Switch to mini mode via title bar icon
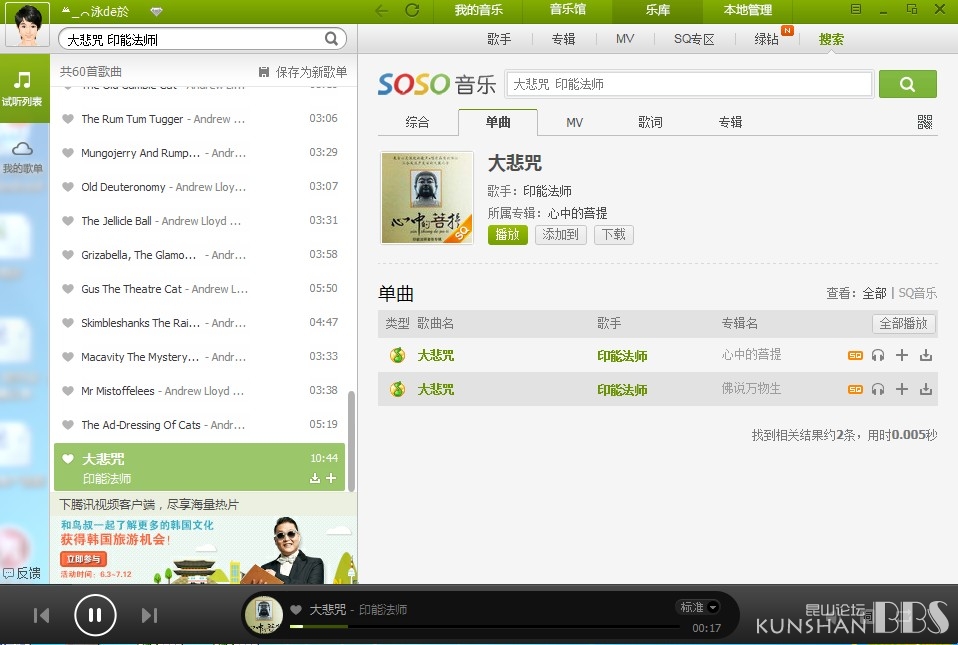Screen dimensions: 958x645 point(912,9)
